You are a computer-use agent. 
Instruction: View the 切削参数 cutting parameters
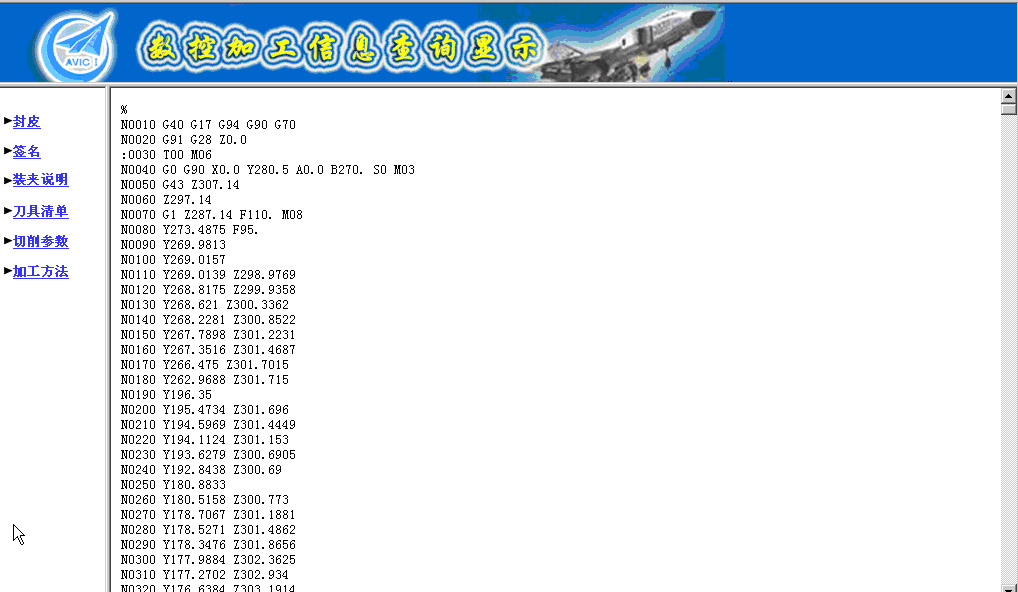coord(41,242)
